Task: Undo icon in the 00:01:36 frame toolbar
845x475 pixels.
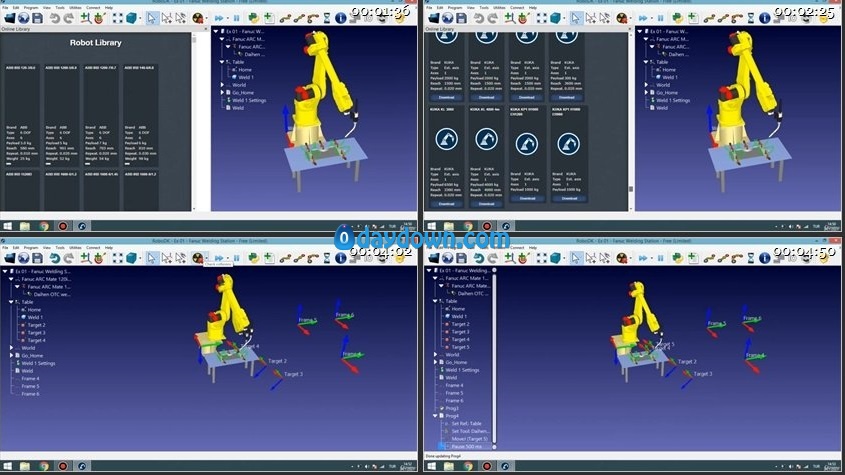Action: [54, 18]
